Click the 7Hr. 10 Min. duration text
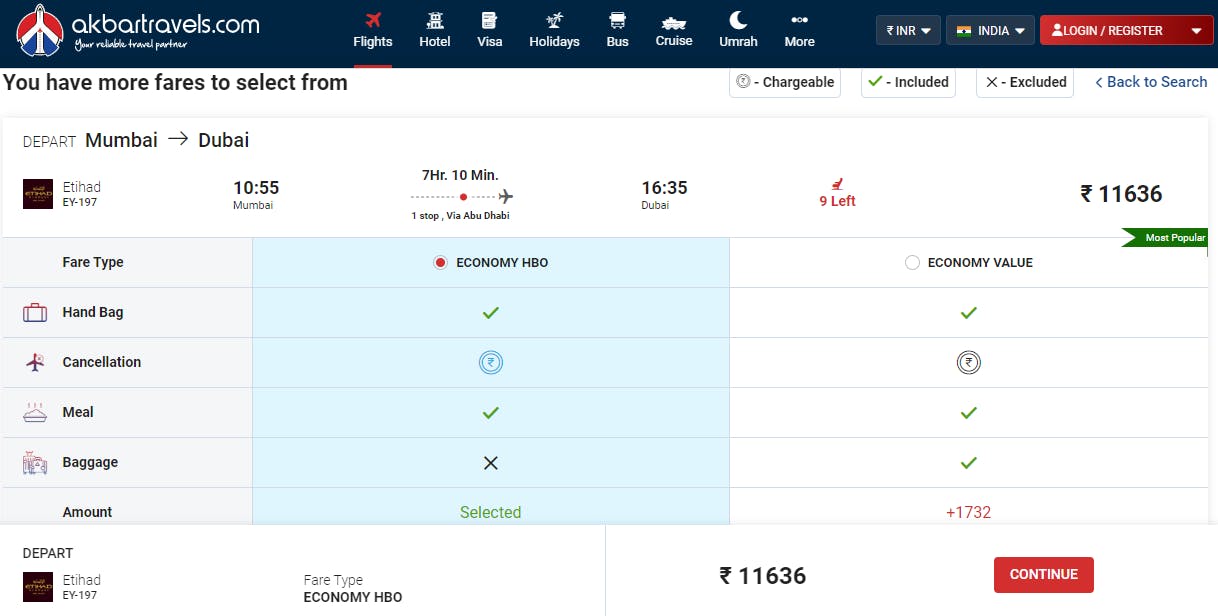Screen dimensions: 1218x616 [x=460, y=174]
